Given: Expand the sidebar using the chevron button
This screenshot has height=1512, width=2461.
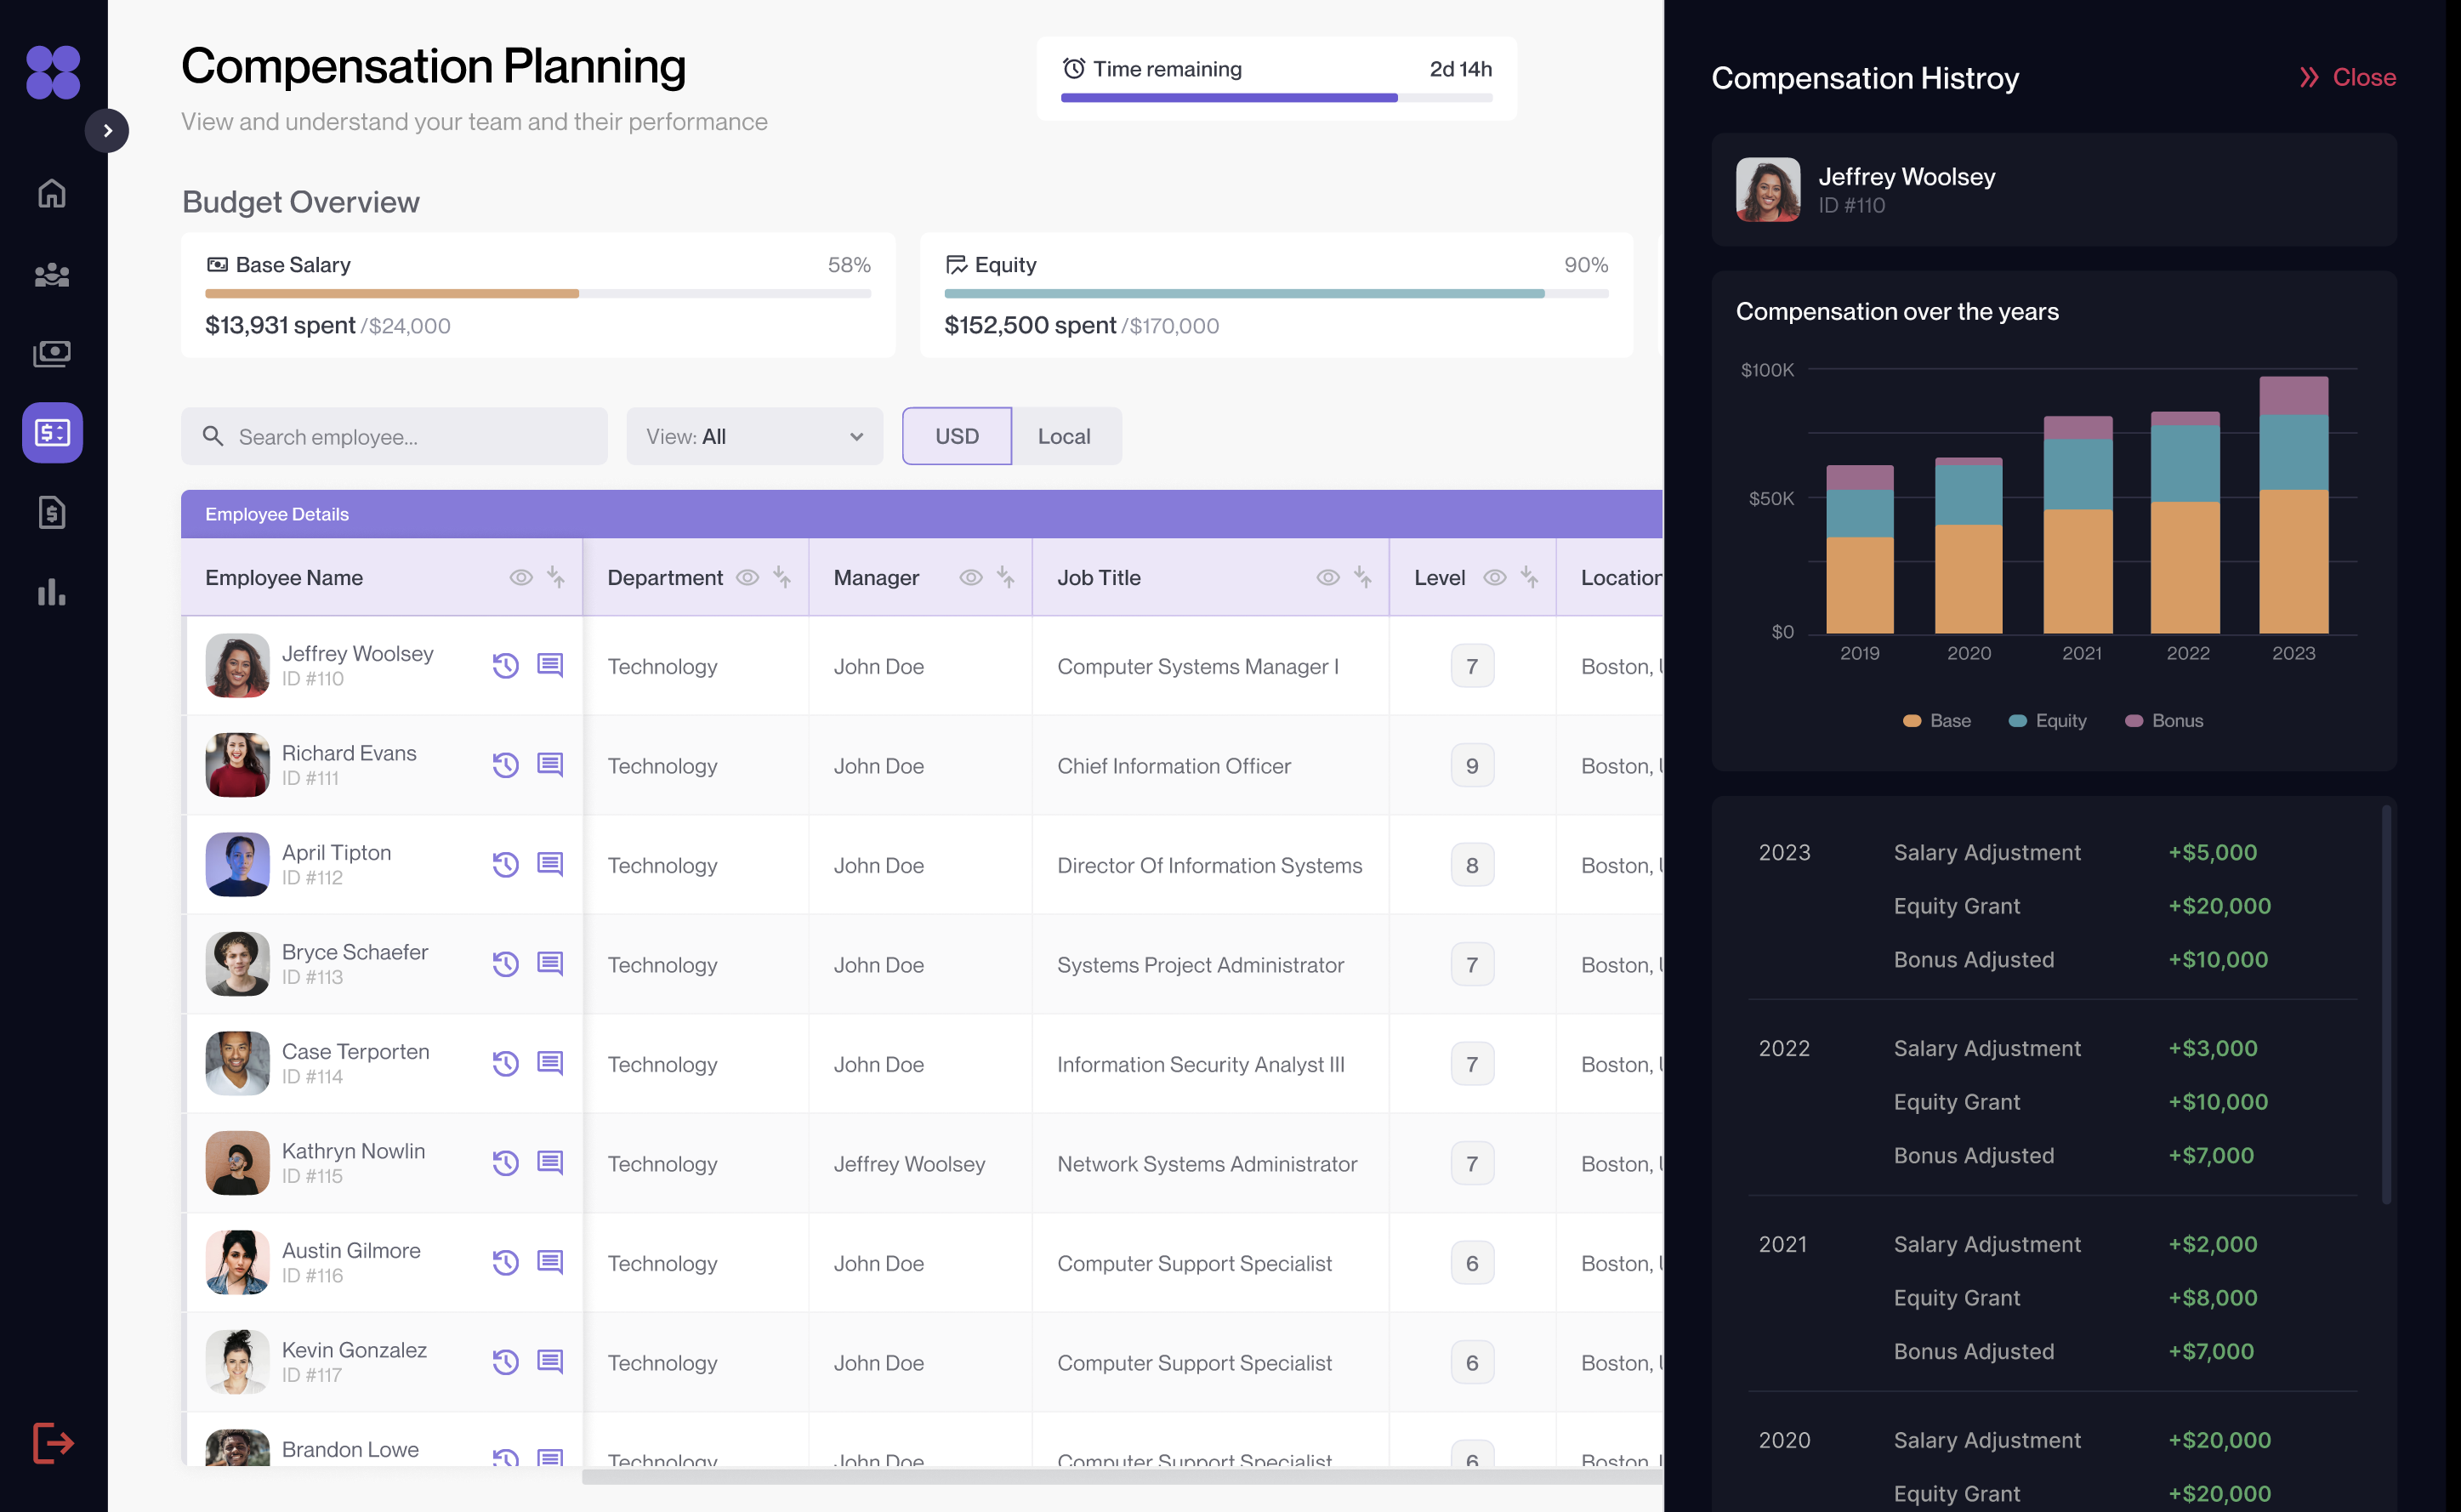Looking at the screenshot, I should tap(107, 131).
